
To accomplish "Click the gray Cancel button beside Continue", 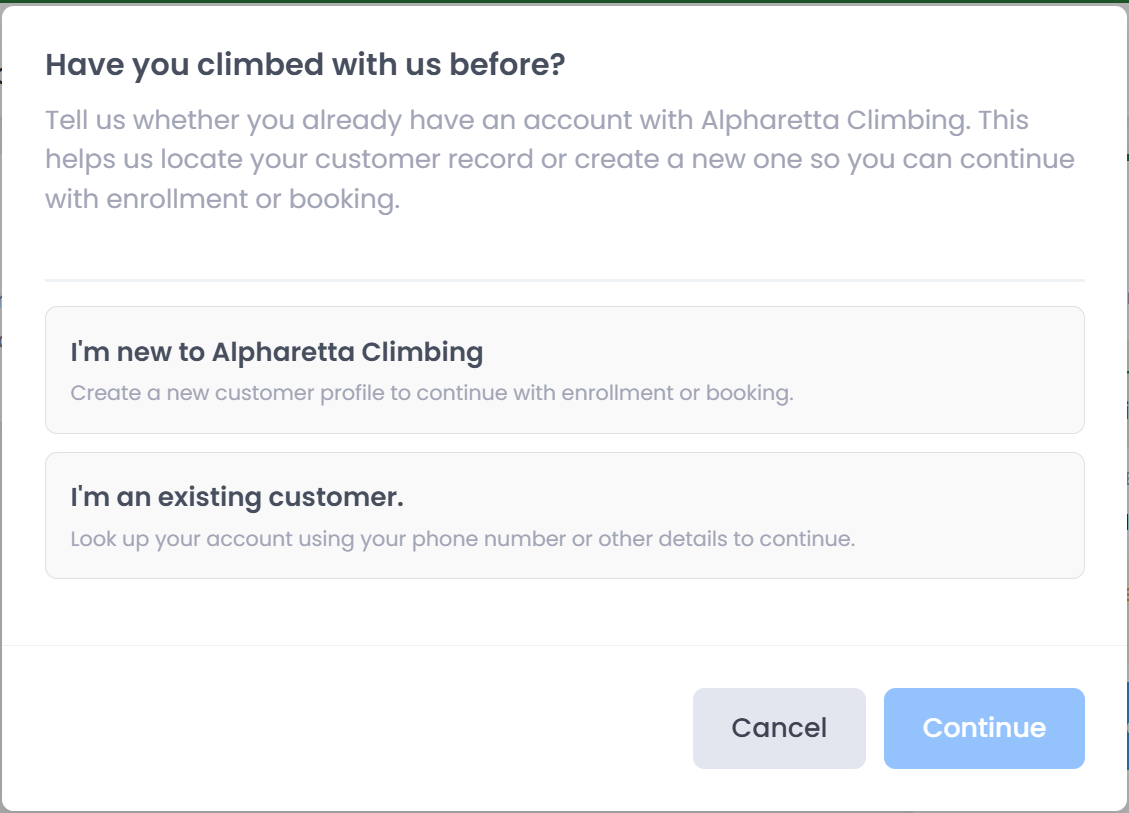I will point(779,728).
